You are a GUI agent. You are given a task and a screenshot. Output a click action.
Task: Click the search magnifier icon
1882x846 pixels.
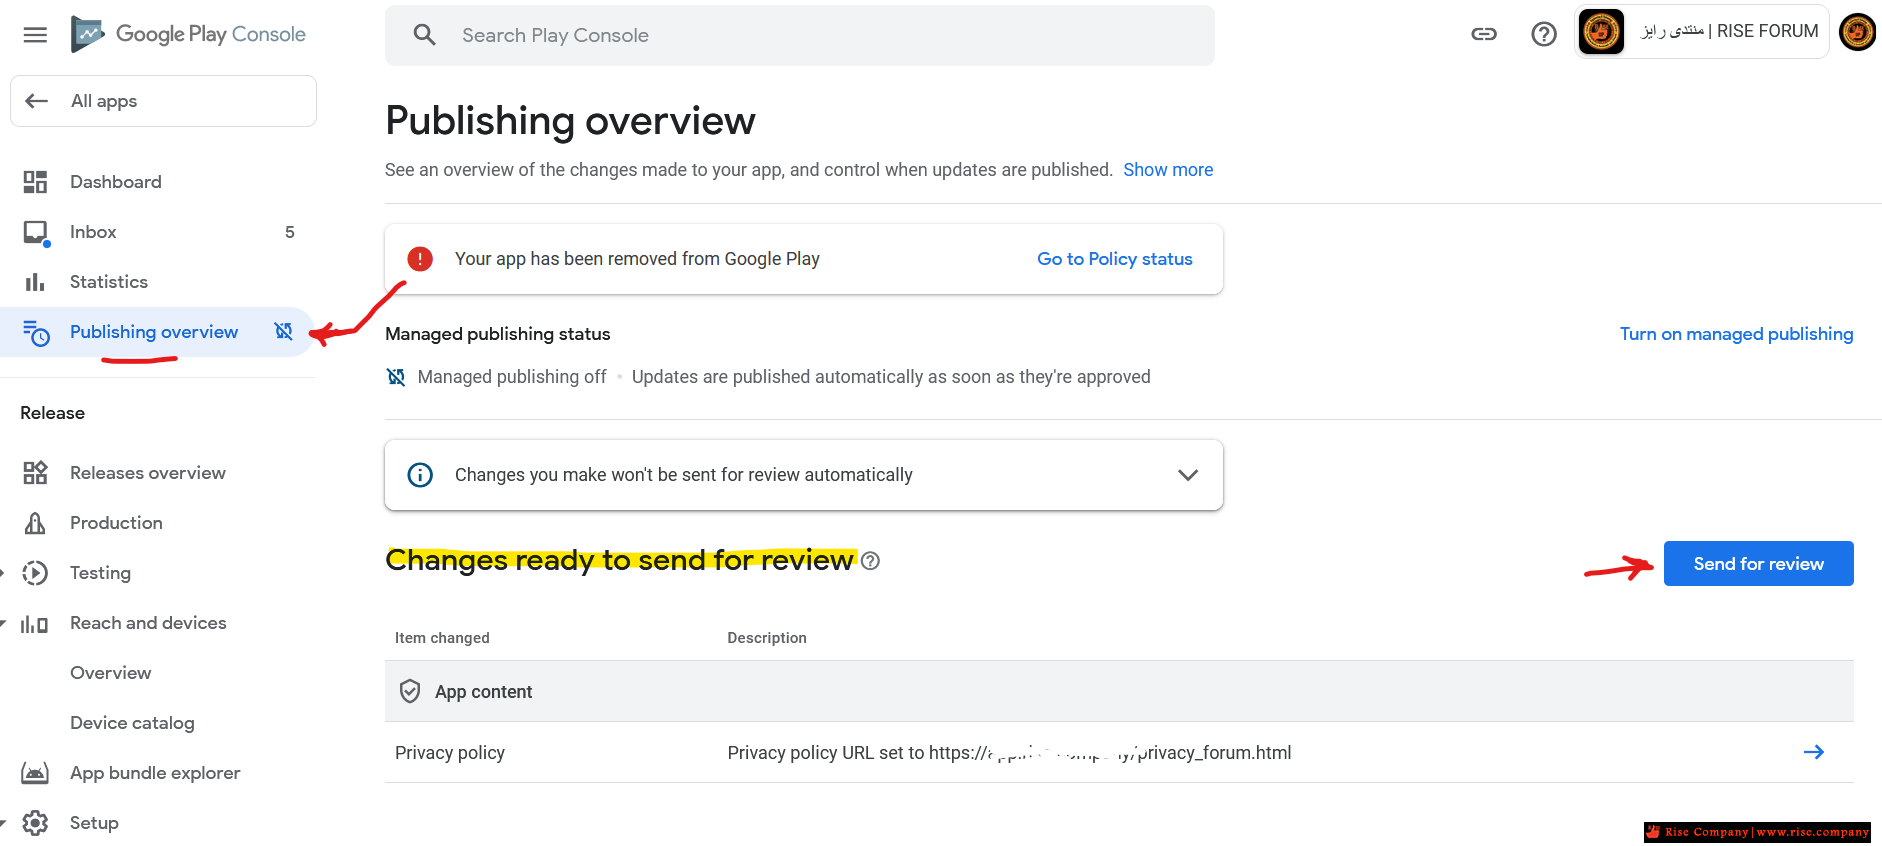click(425, 35)
